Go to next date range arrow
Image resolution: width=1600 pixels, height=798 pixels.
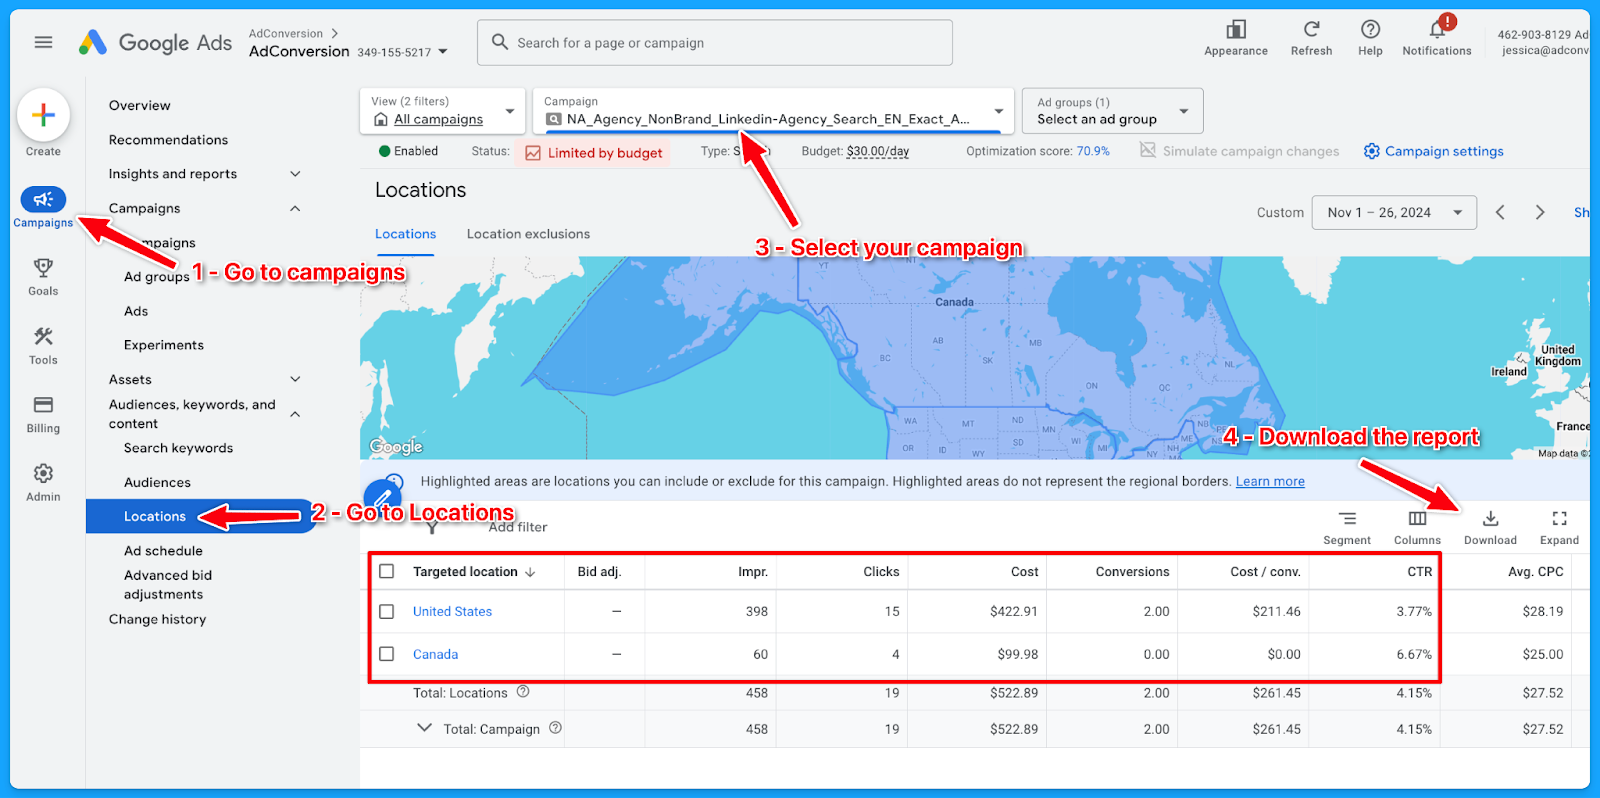coord(1540,212)
